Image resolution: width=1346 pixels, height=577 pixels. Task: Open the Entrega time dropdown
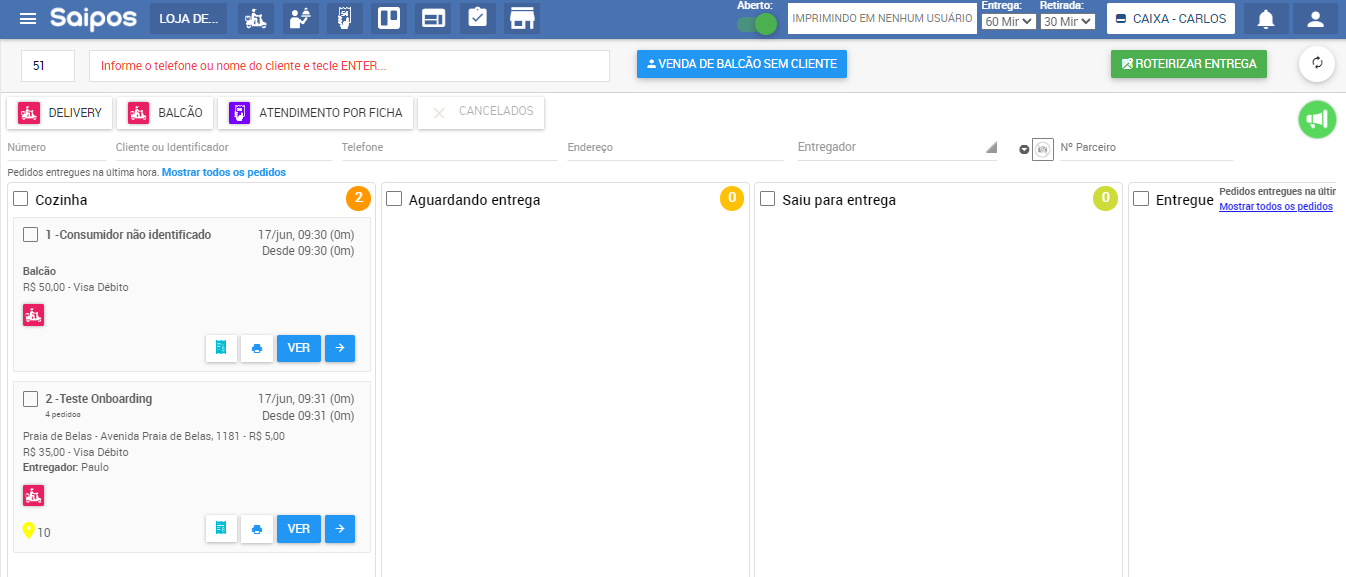point(1008,21)
